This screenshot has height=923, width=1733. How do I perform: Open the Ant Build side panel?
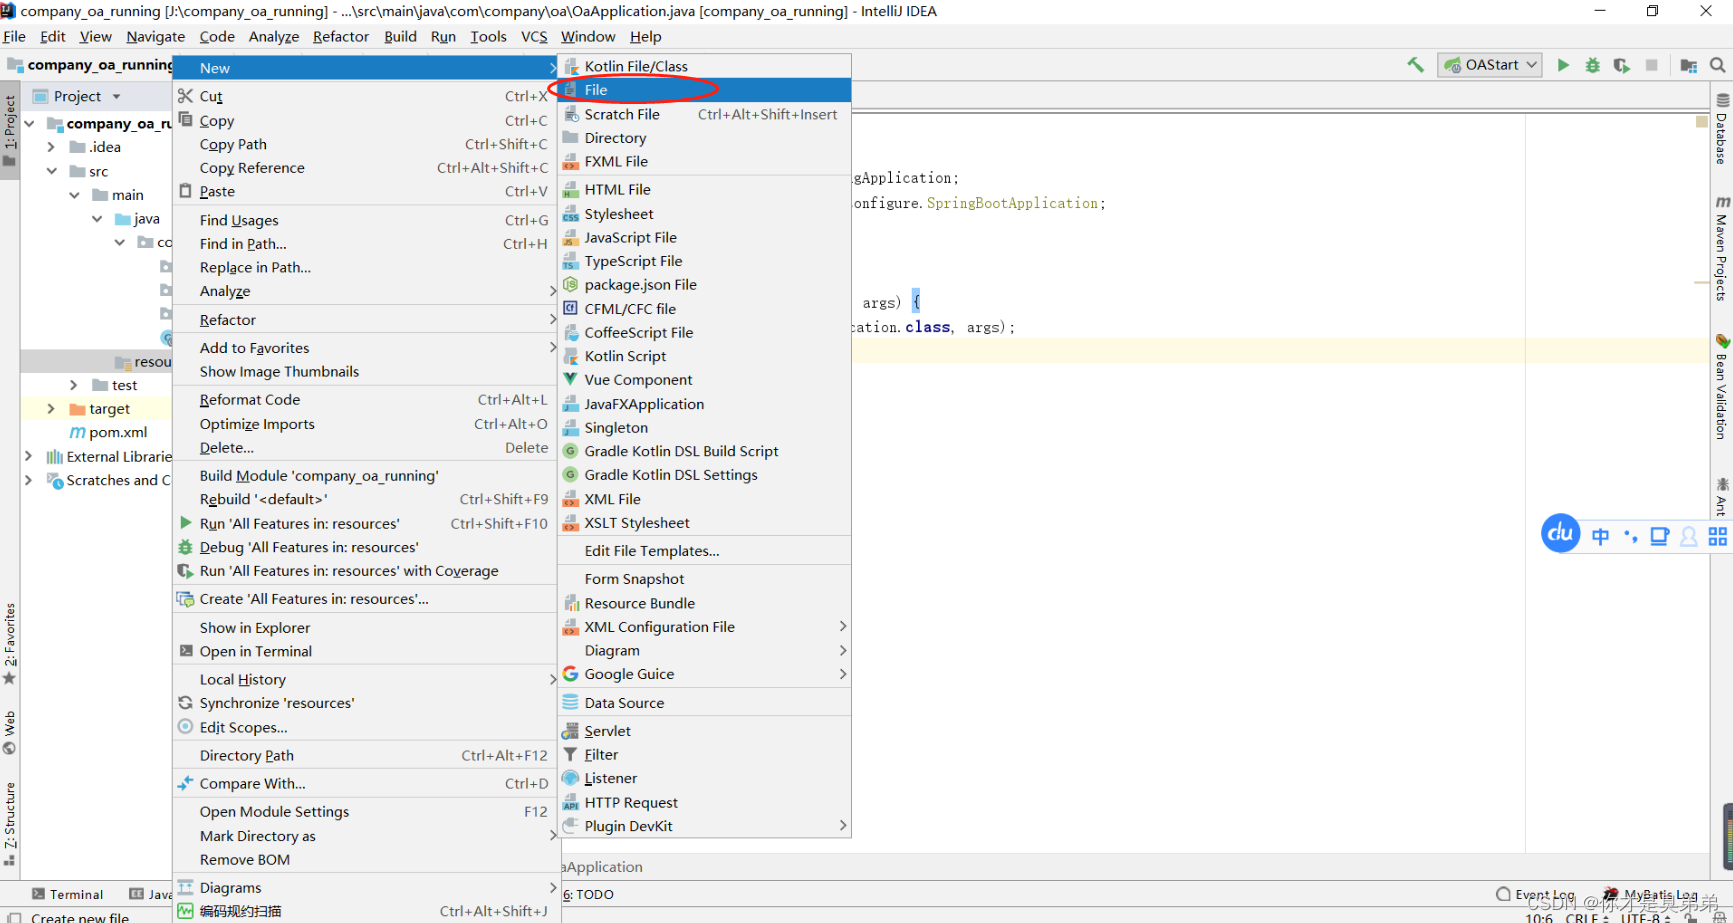click(x=1722, y=496)
